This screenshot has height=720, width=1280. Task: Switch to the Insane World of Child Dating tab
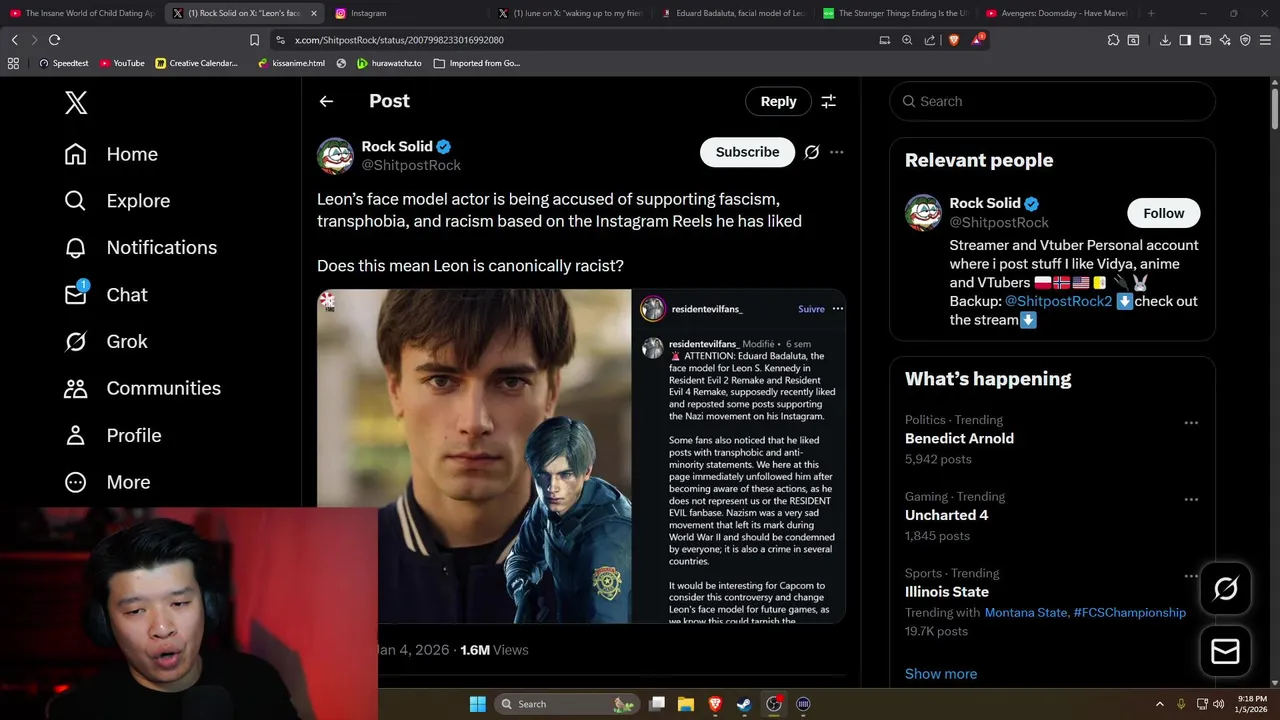(82, 13)
